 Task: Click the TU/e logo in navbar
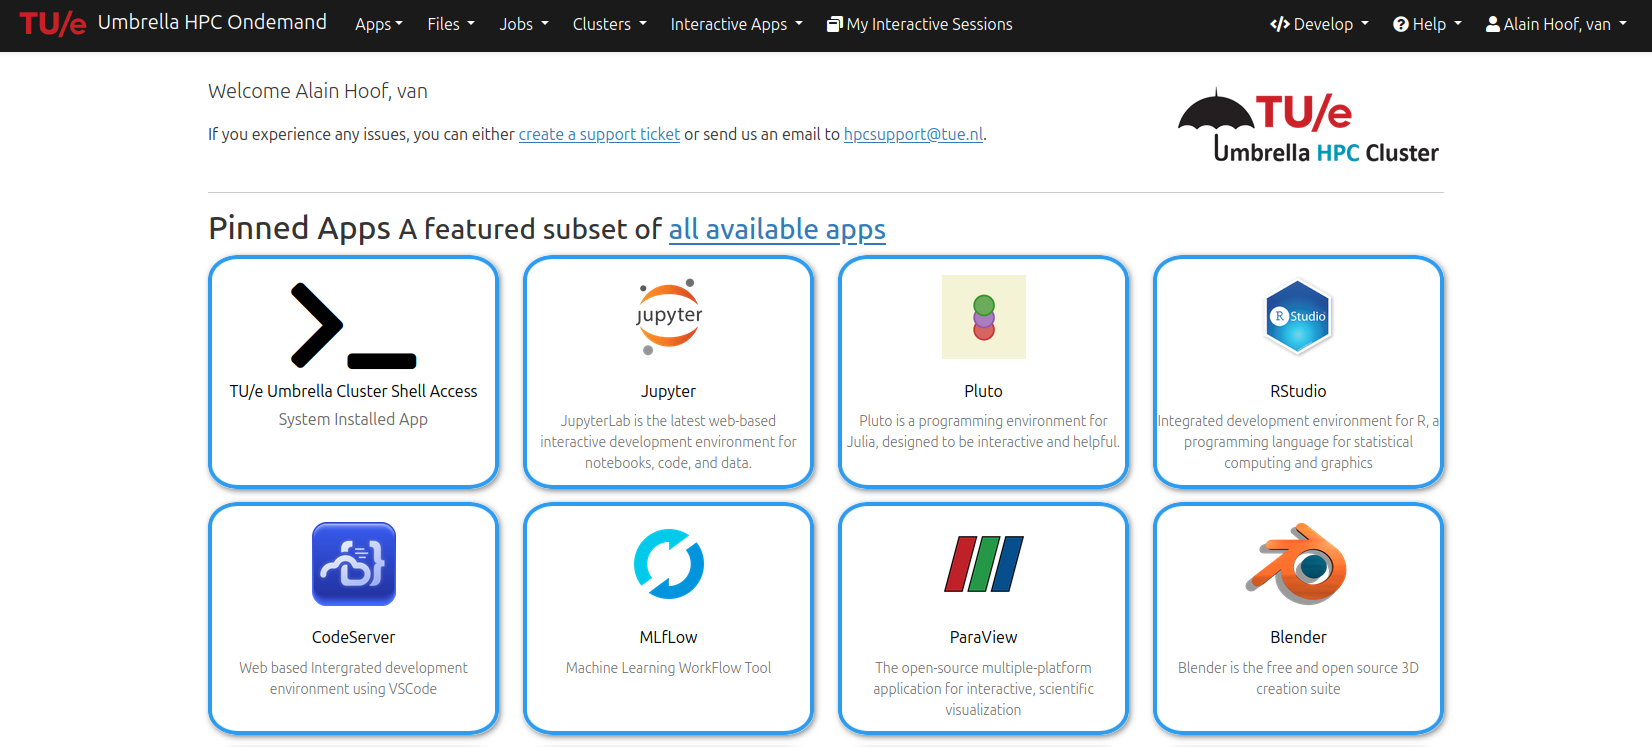(x=53, y=24)
